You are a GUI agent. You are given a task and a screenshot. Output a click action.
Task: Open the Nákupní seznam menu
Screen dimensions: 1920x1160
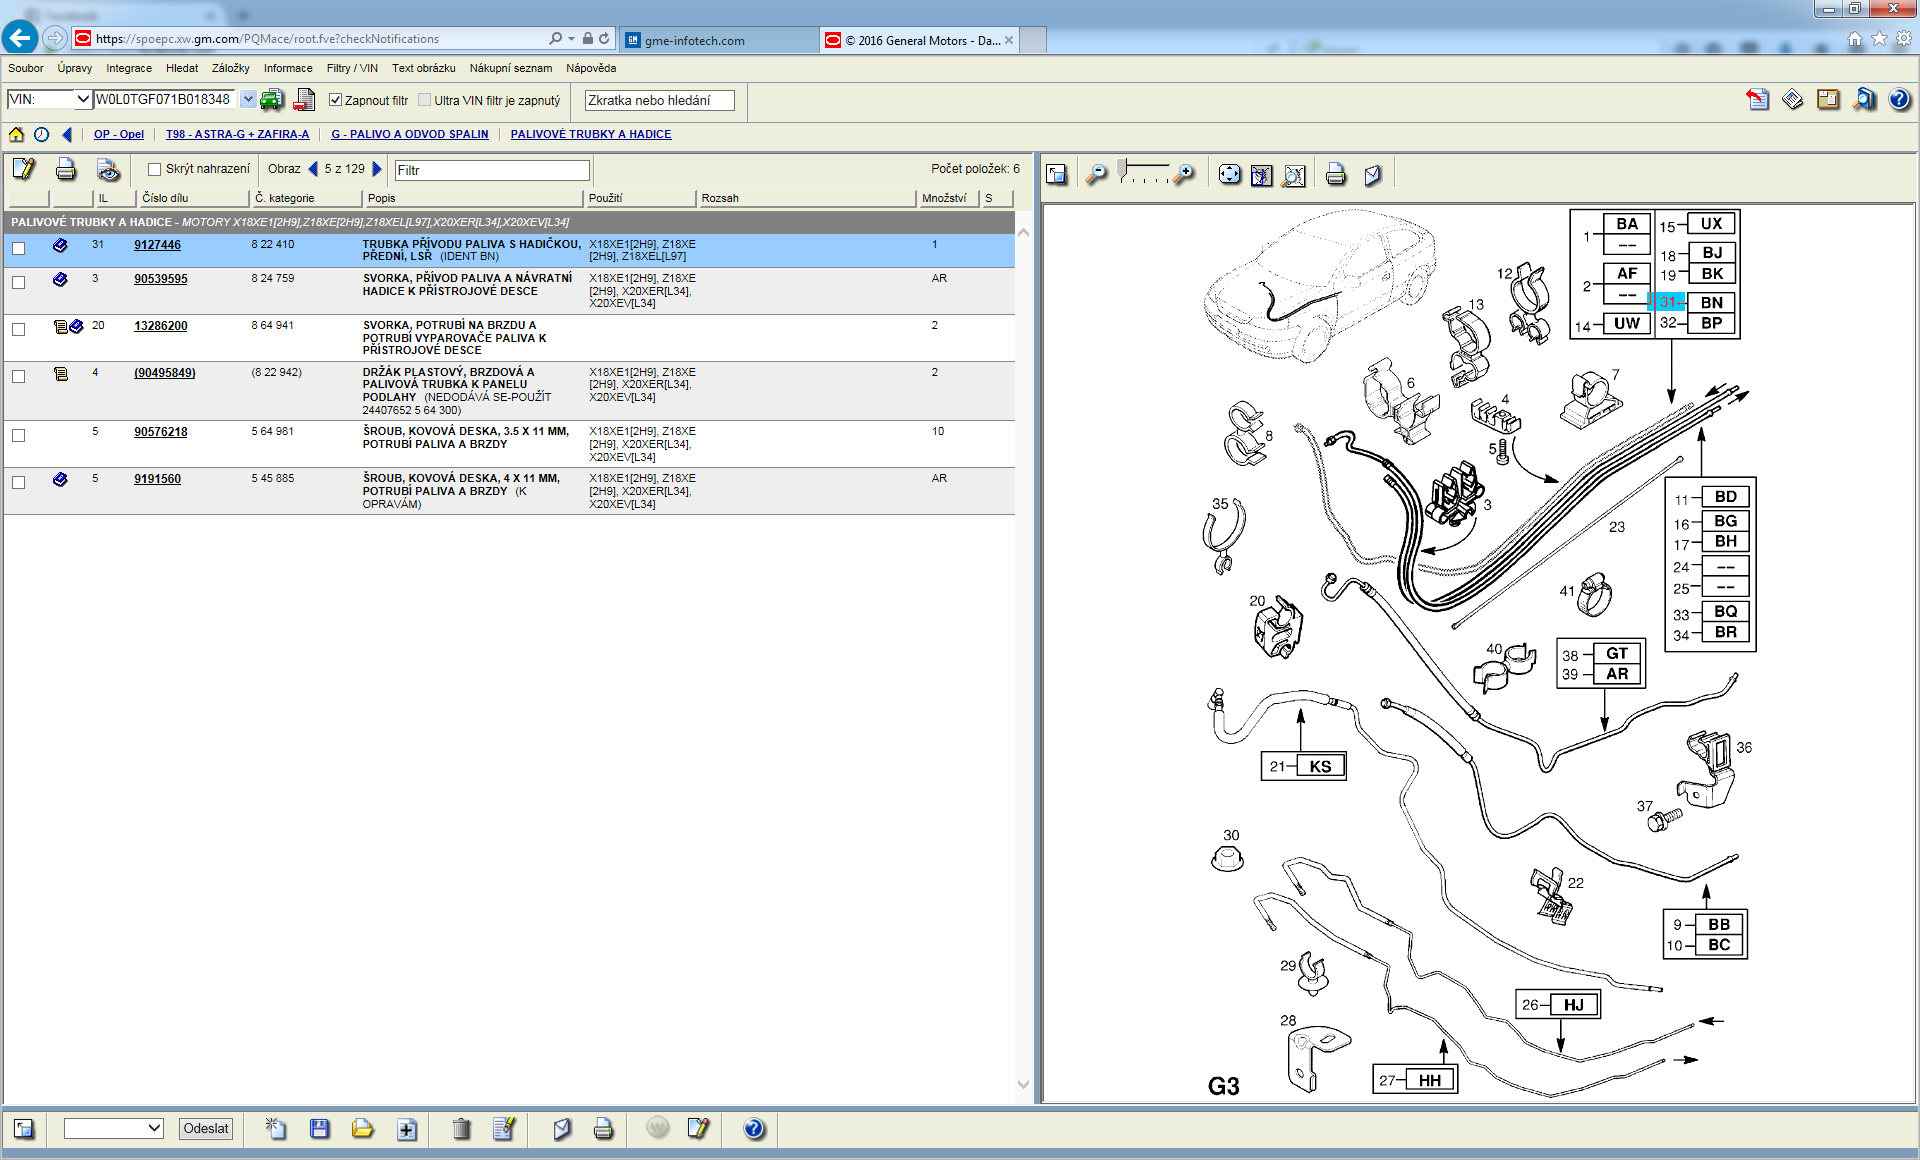pos(510,68)
